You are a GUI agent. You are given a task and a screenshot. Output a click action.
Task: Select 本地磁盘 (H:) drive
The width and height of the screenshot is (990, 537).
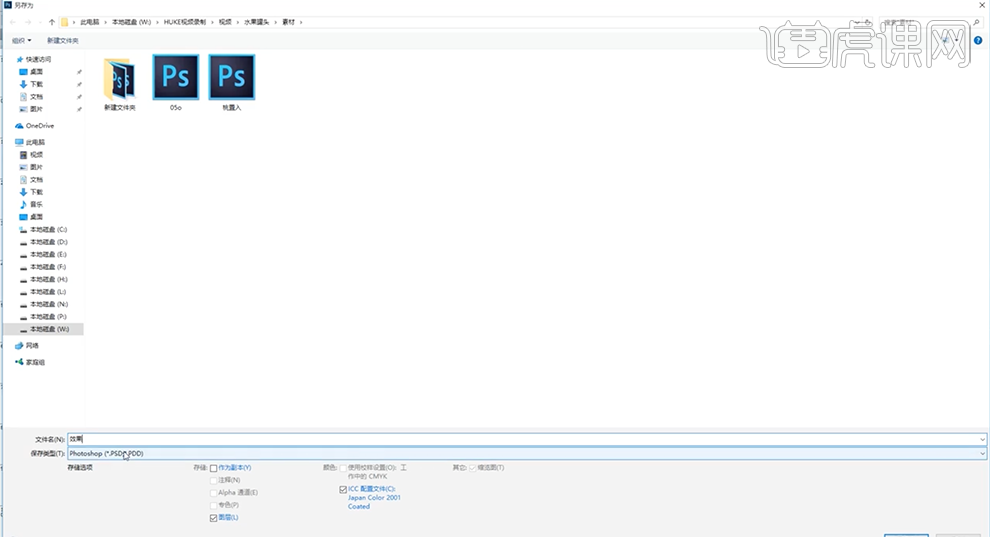(x=44, y=280)
